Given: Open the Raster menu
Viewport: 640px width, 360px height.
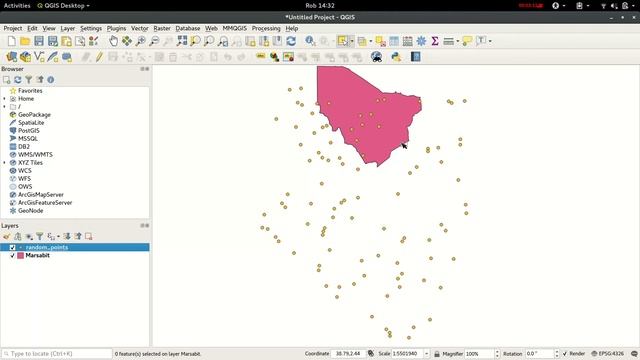Looking at the screenshot, I should 162,28.
